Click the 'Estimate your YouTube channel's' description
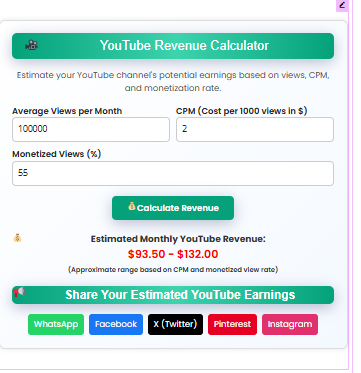 point(173,82)
